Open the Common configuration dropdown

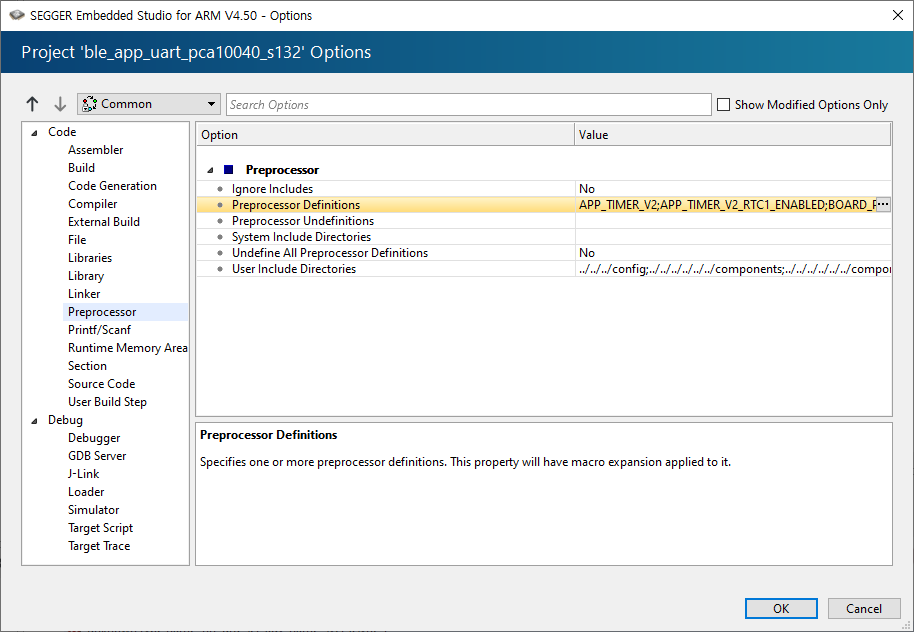[x=149, y=104]
